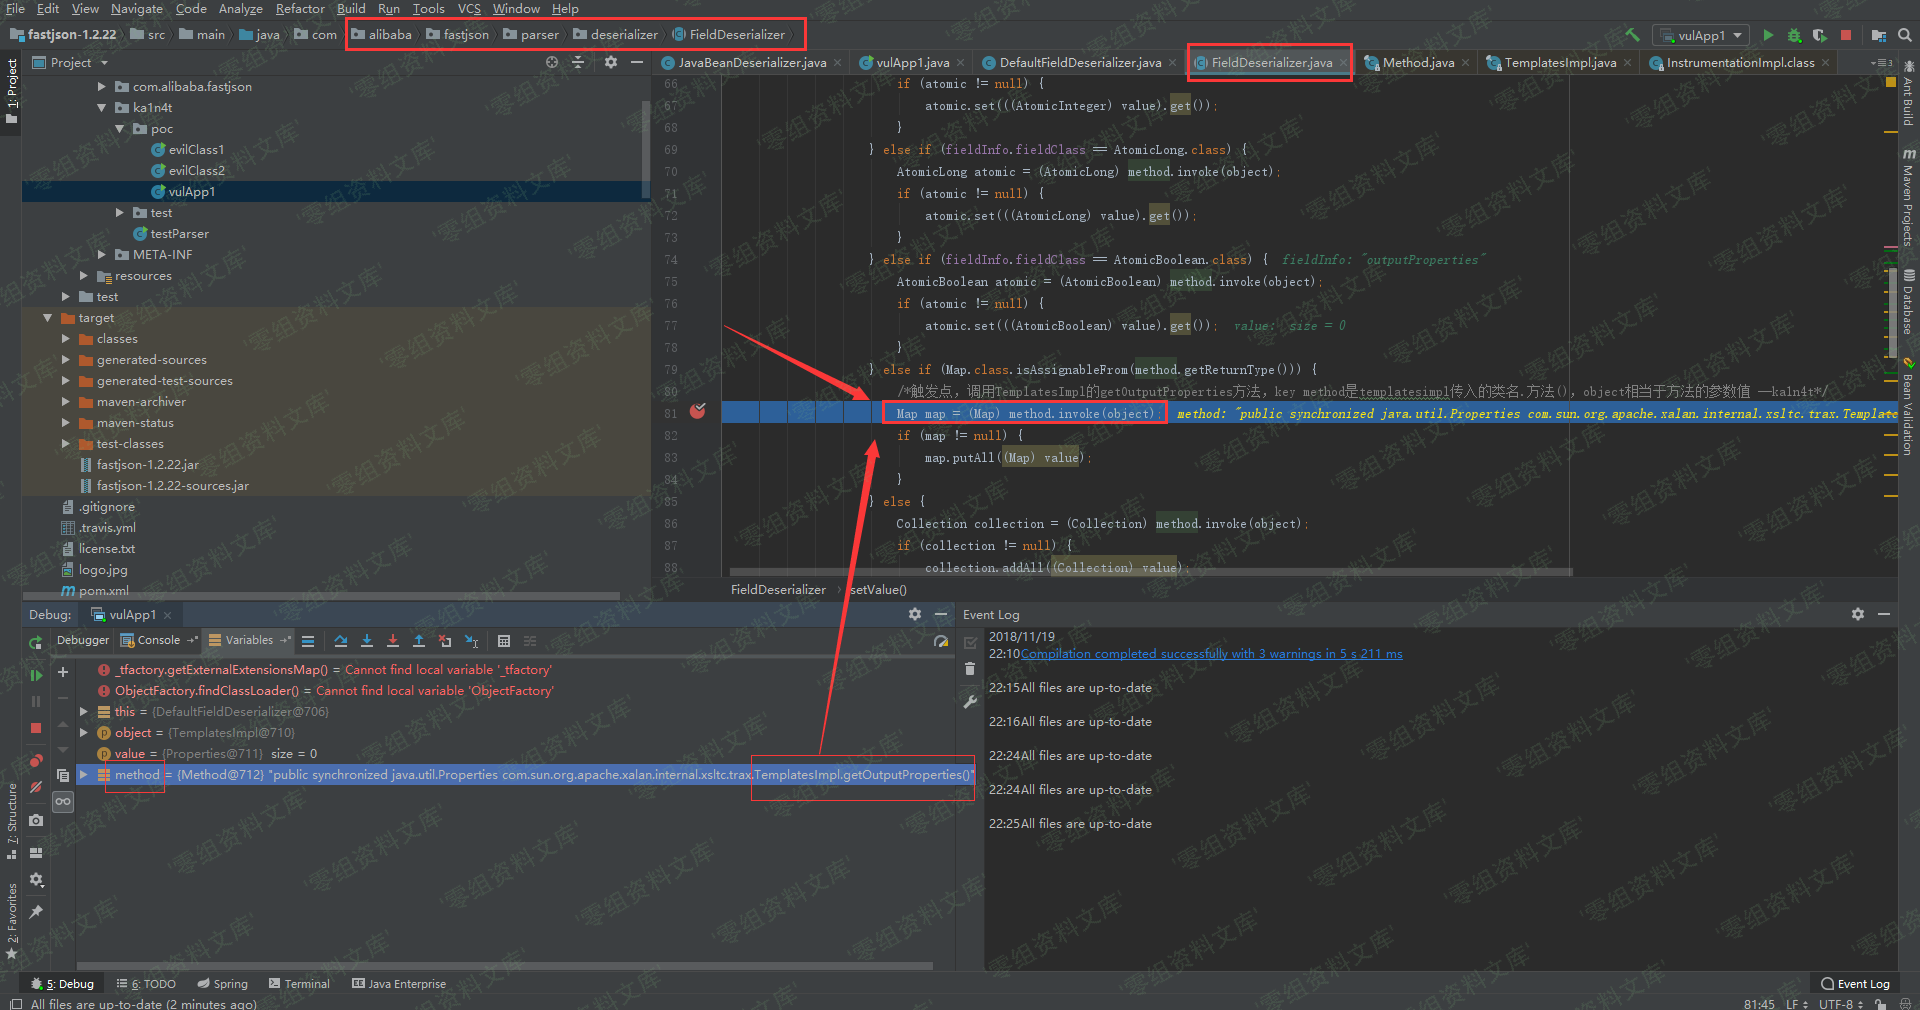Open the Terminal tool window button
Screen dimensions: 1920x1010
coord(299,984)
